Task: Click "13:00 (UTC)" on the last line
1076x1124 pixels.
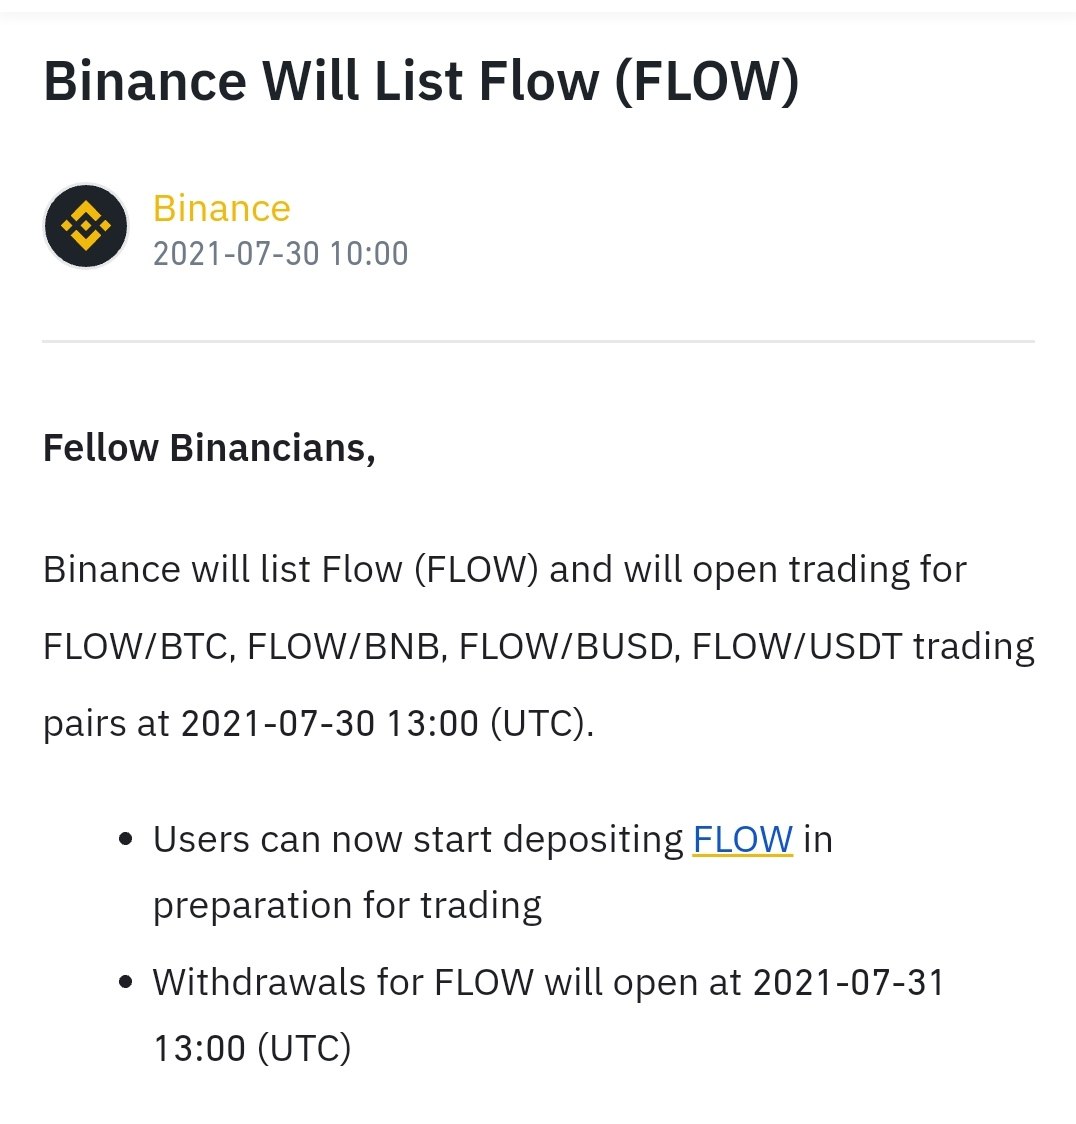Action: pyautogui.click(x=252, y=1048)
